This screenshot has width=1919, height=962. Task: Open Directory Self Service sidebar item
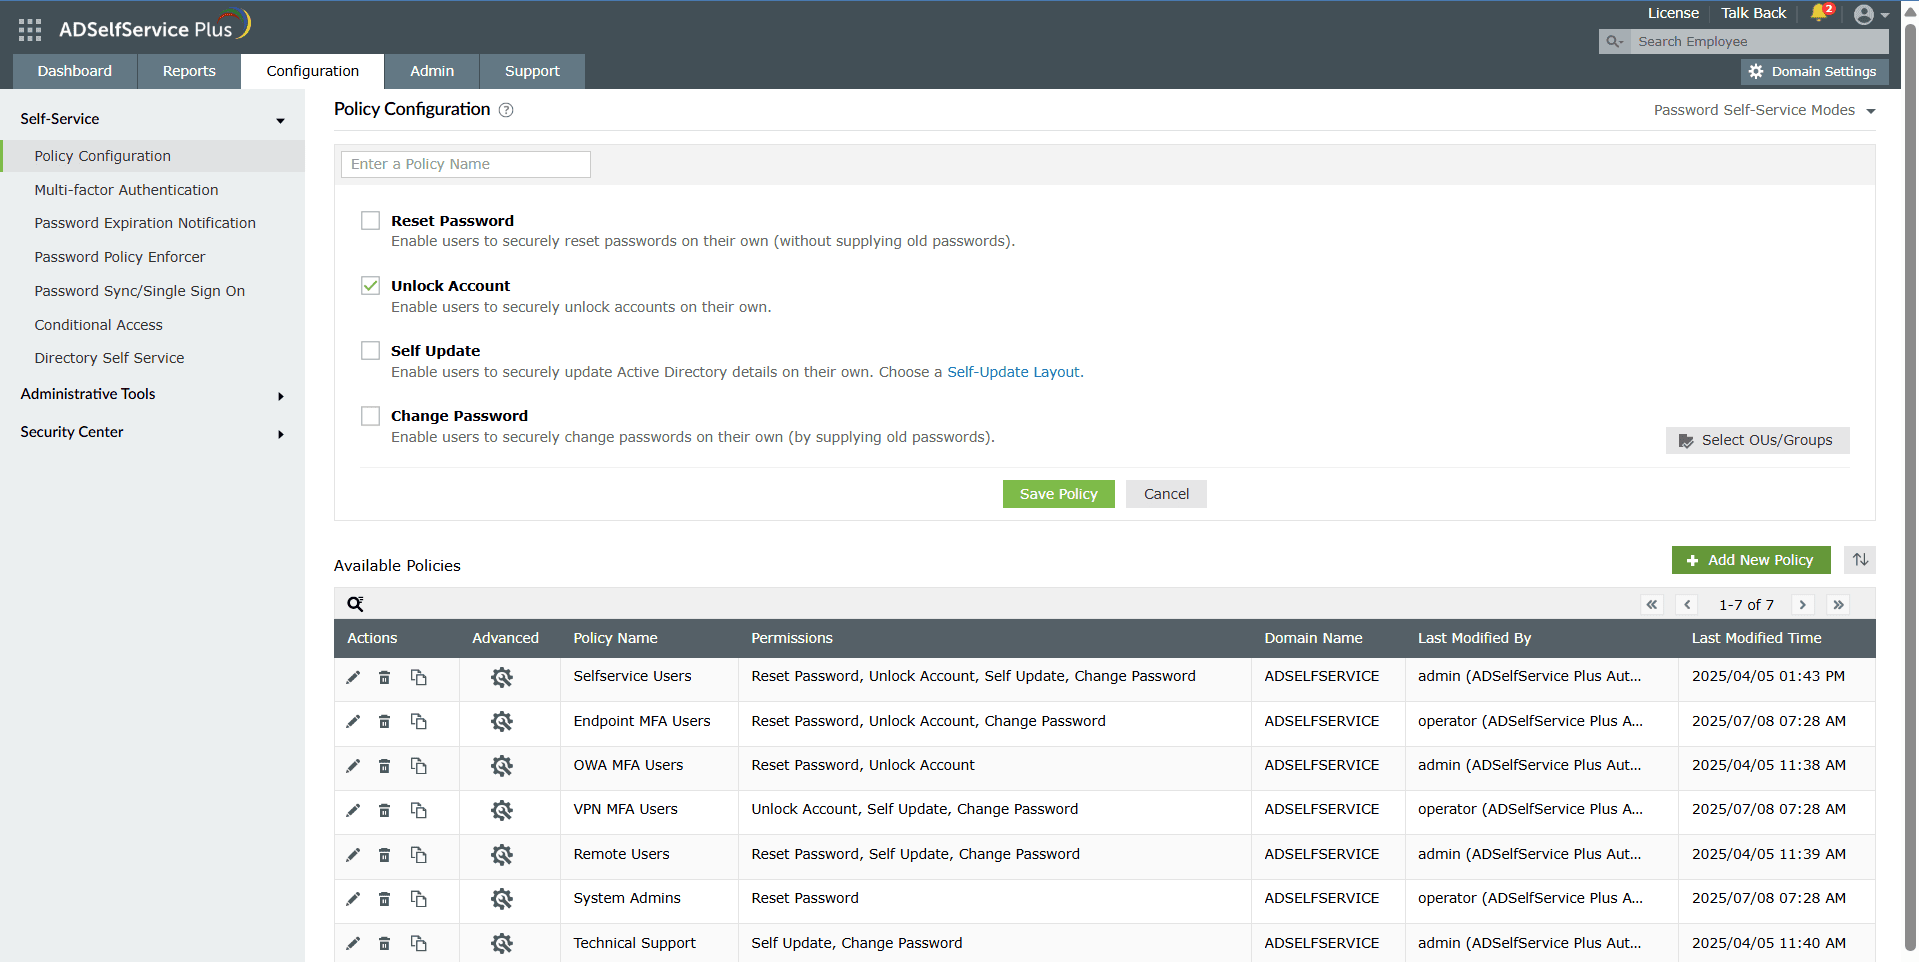point(109,358)
